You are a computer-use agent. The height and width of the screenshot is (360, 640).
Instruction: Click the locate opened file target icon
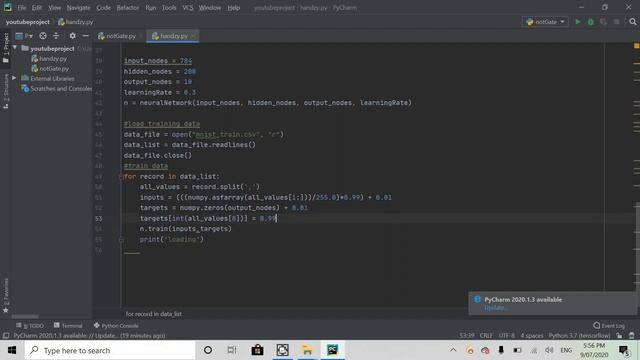[43, 36]
